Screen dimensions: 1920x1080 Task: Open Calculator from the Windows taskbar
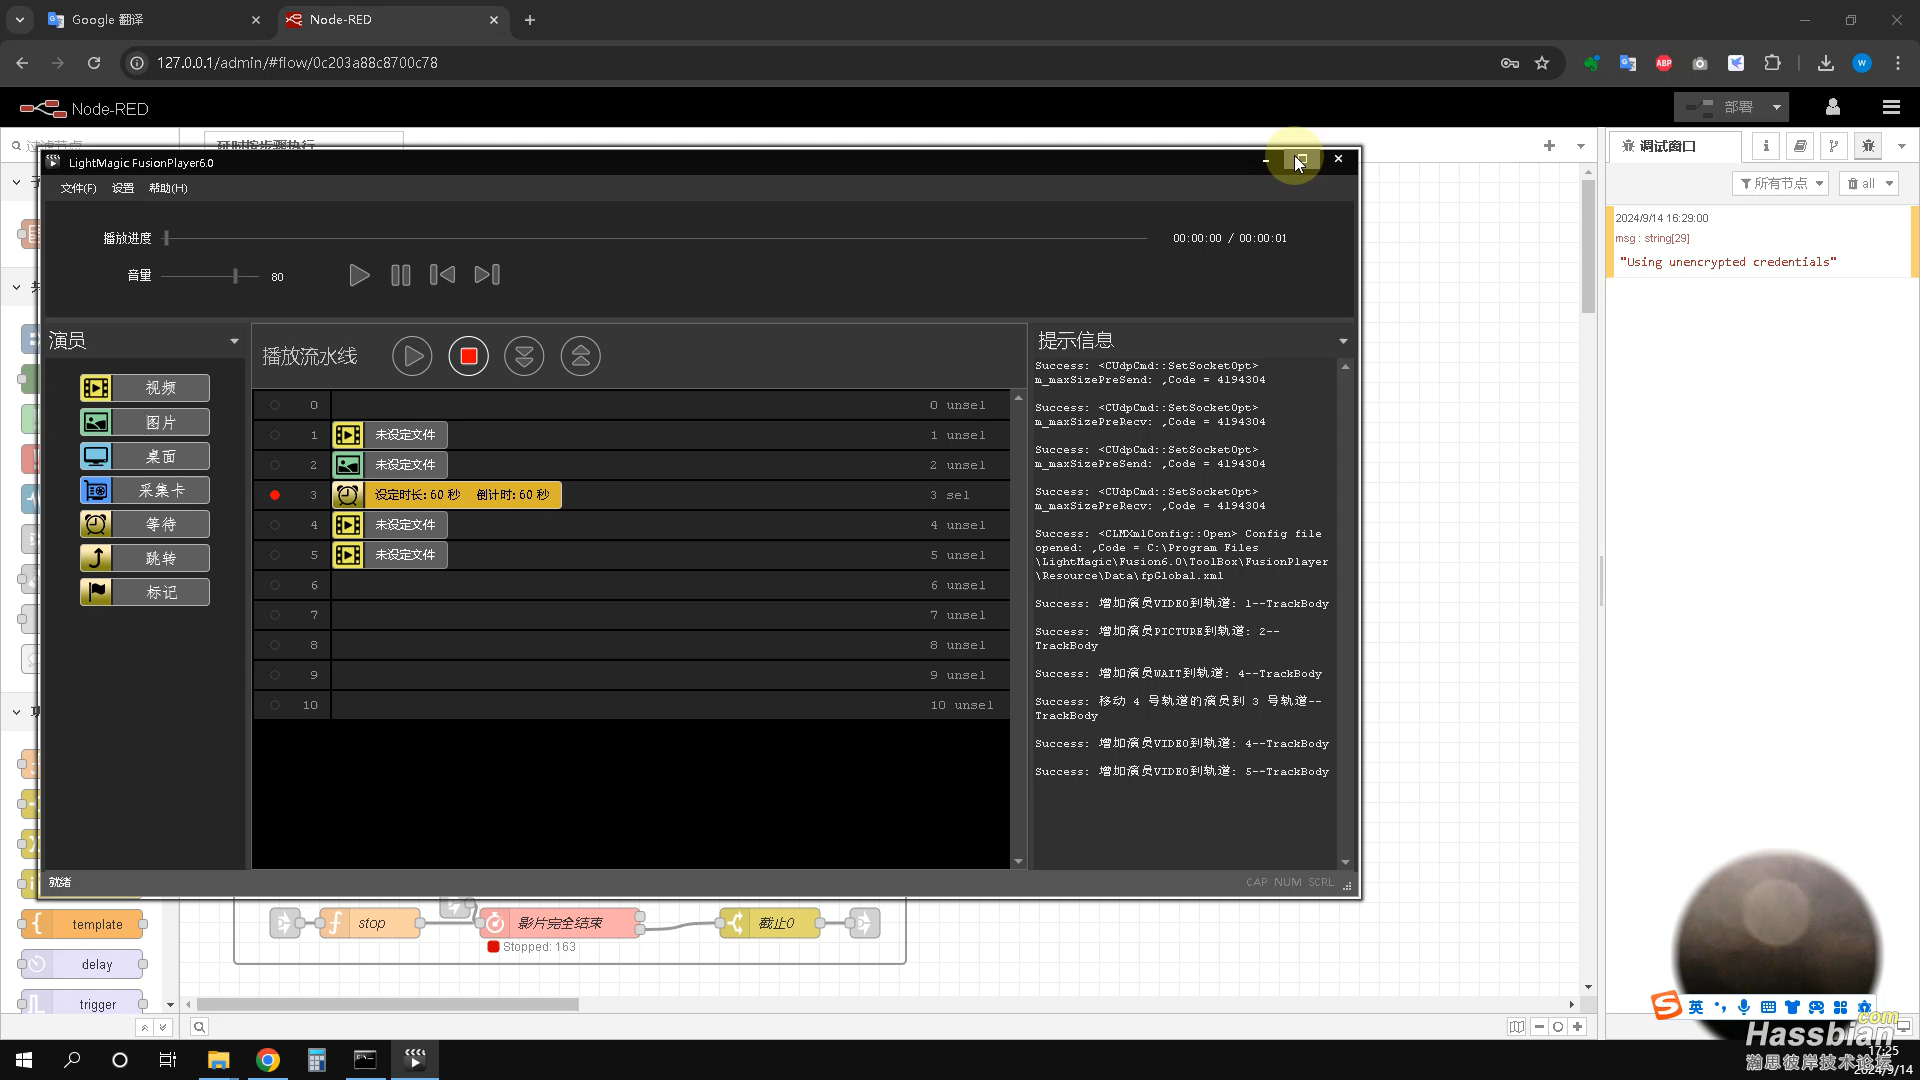coord(316,1060)
